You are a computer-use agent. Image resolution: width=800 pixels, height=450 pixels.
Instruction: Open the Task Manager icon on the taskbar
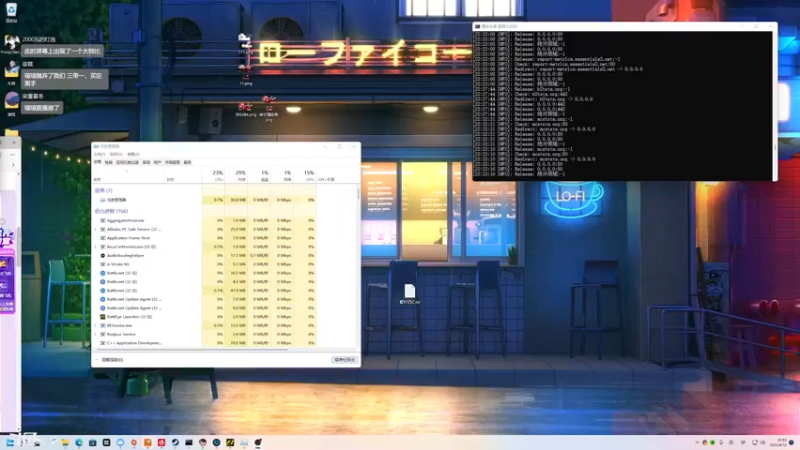[x=244, y=442]
